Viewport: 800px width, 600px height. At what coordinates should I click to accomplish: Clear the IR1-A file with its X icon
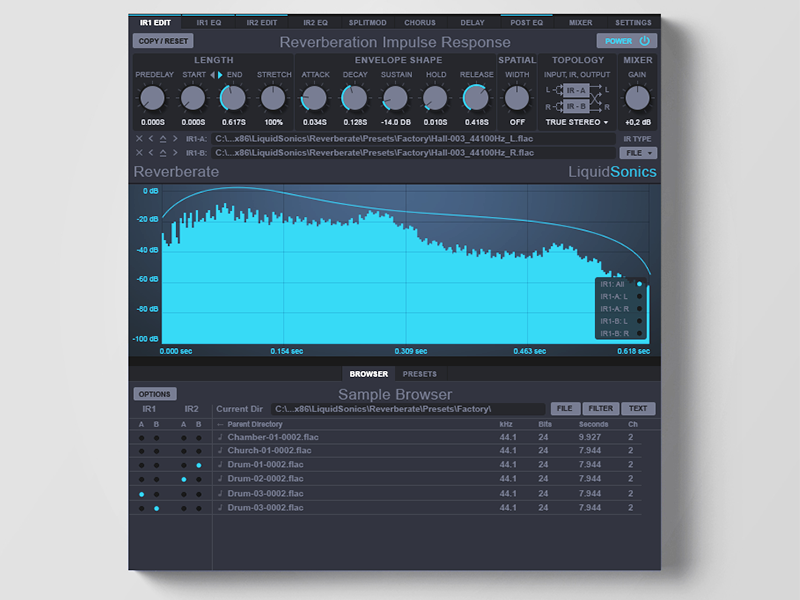pyautogui.click(x=139, y=138)
